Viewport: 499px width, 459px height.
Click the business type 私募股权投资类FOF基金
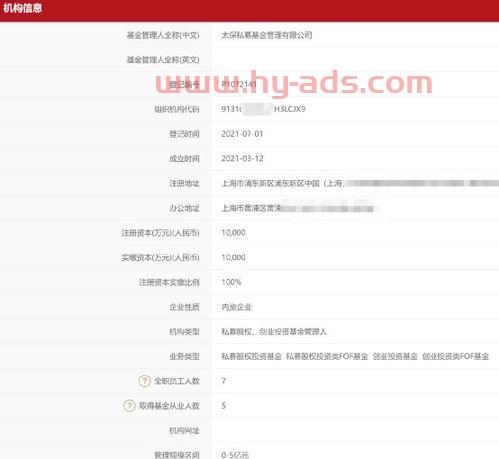pos(327,356)
